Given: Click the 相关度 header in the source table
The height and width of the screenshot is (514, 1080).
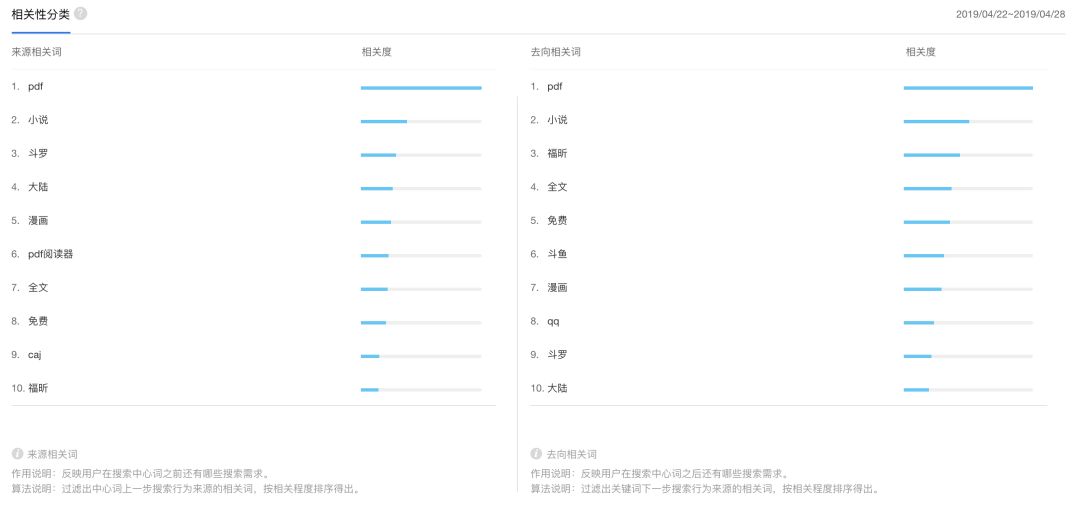Looking at the screenshot, I should click(376, 51).
